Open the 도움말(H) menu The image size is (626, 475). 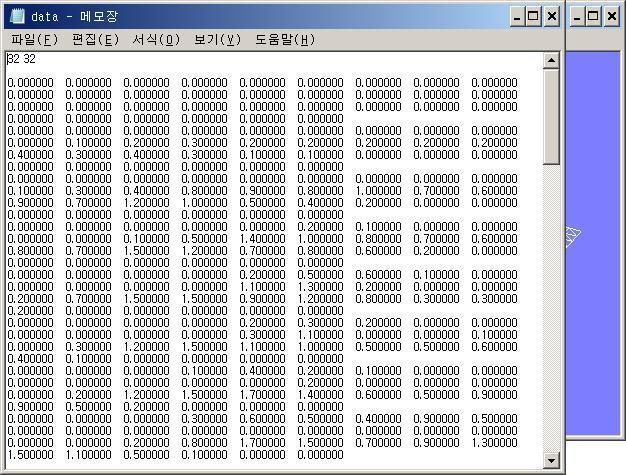coord(285,40)
